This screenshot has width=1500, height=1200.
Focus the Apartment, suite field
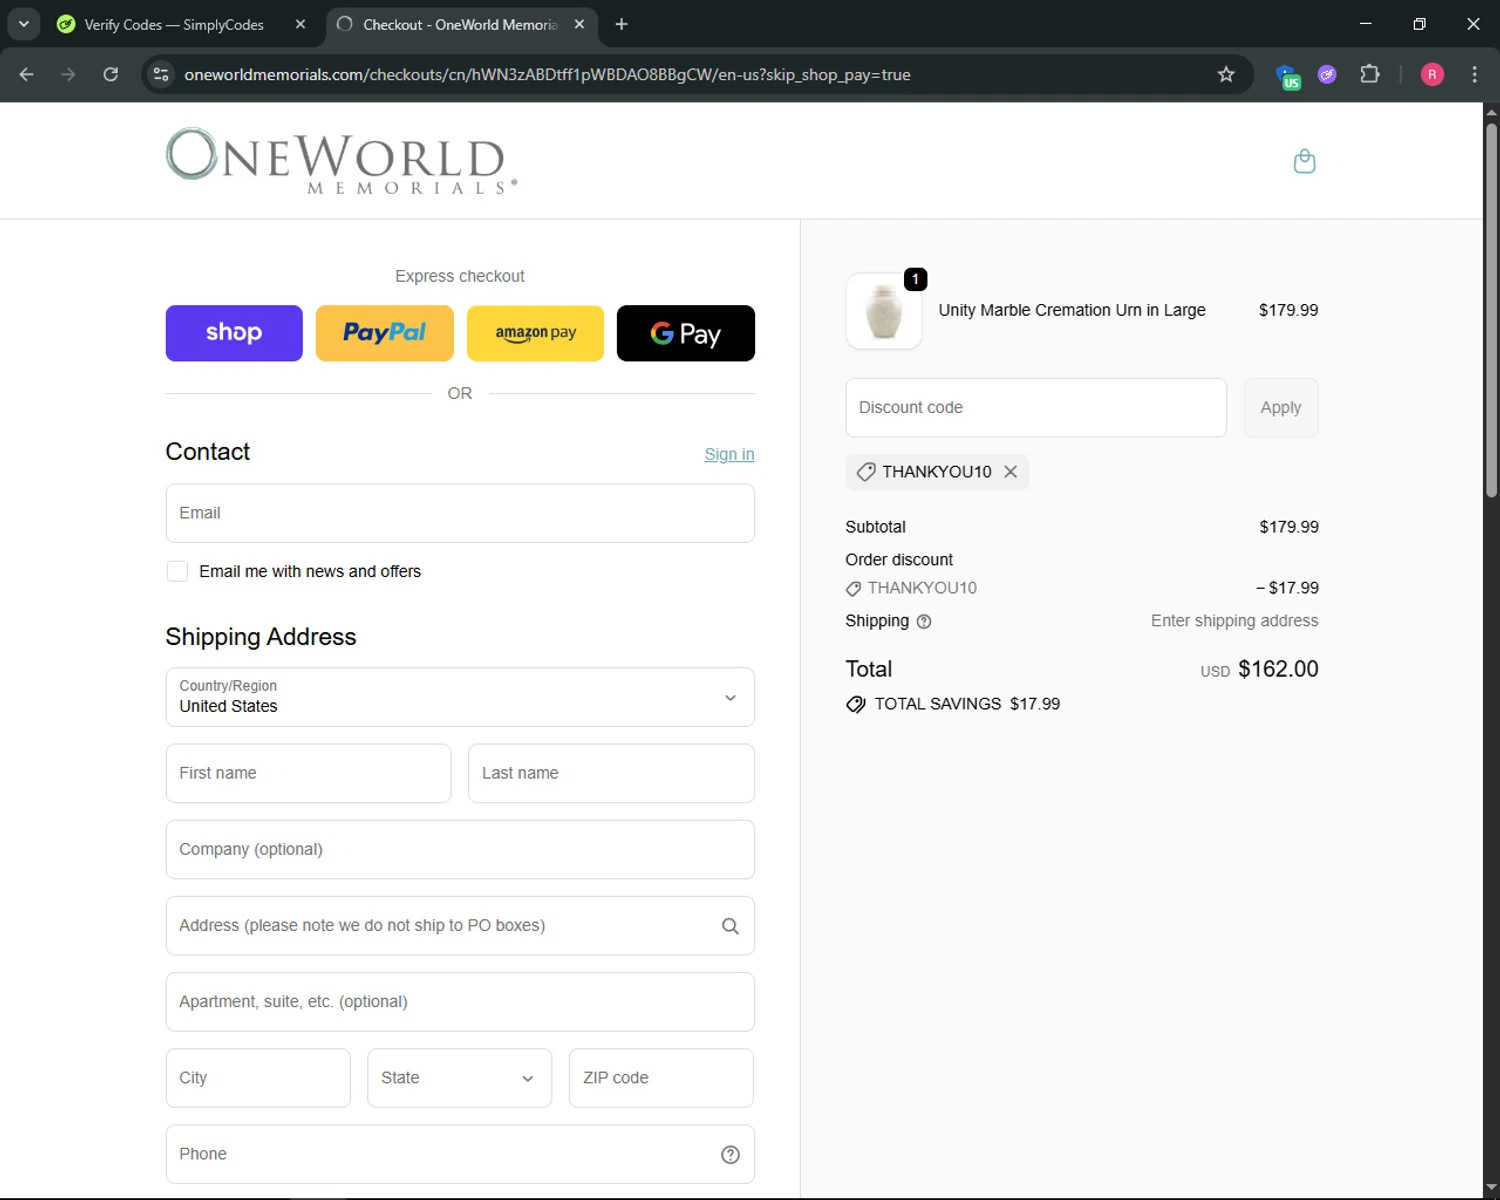point(460,1002)
